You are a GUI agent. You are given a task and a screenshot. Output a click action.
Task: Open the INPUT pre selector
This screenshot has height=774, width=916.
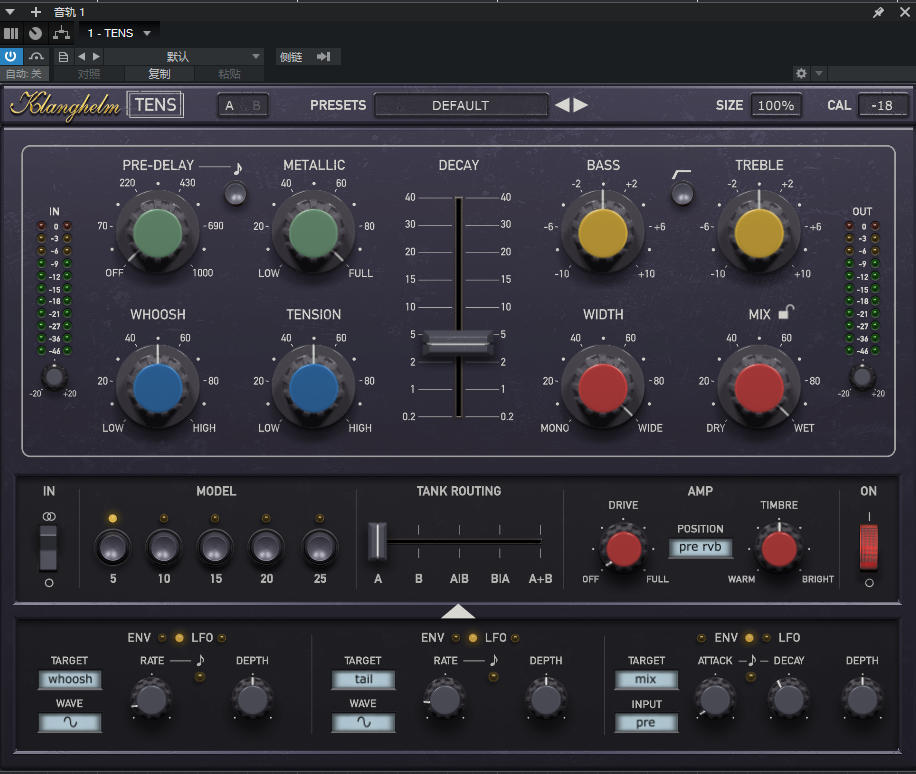pos(646,723)
